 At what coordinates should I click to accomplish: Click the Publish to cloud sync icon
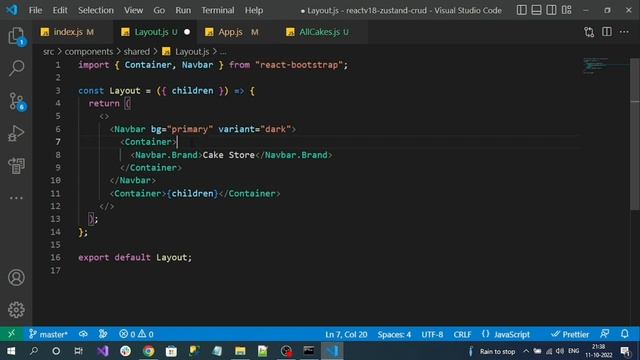tap(83, 334)
